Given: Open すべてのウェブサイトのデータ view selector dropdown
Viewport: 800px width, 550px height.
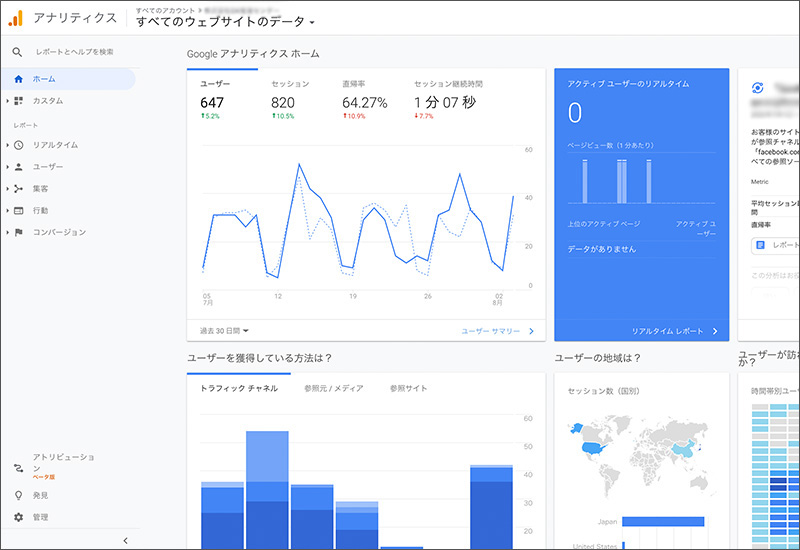Looking at the screenshot, I should click(x=225, y=22).
